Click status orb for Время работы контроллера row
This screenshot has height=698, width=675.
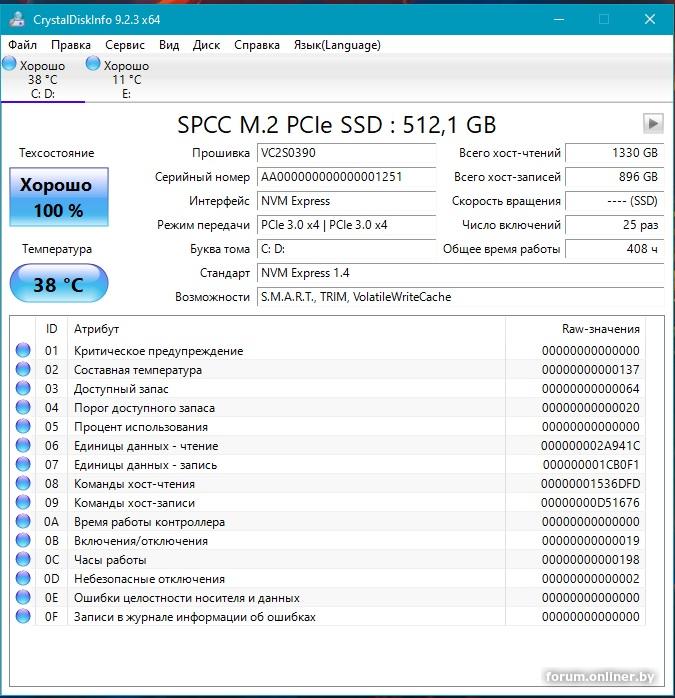23,521
